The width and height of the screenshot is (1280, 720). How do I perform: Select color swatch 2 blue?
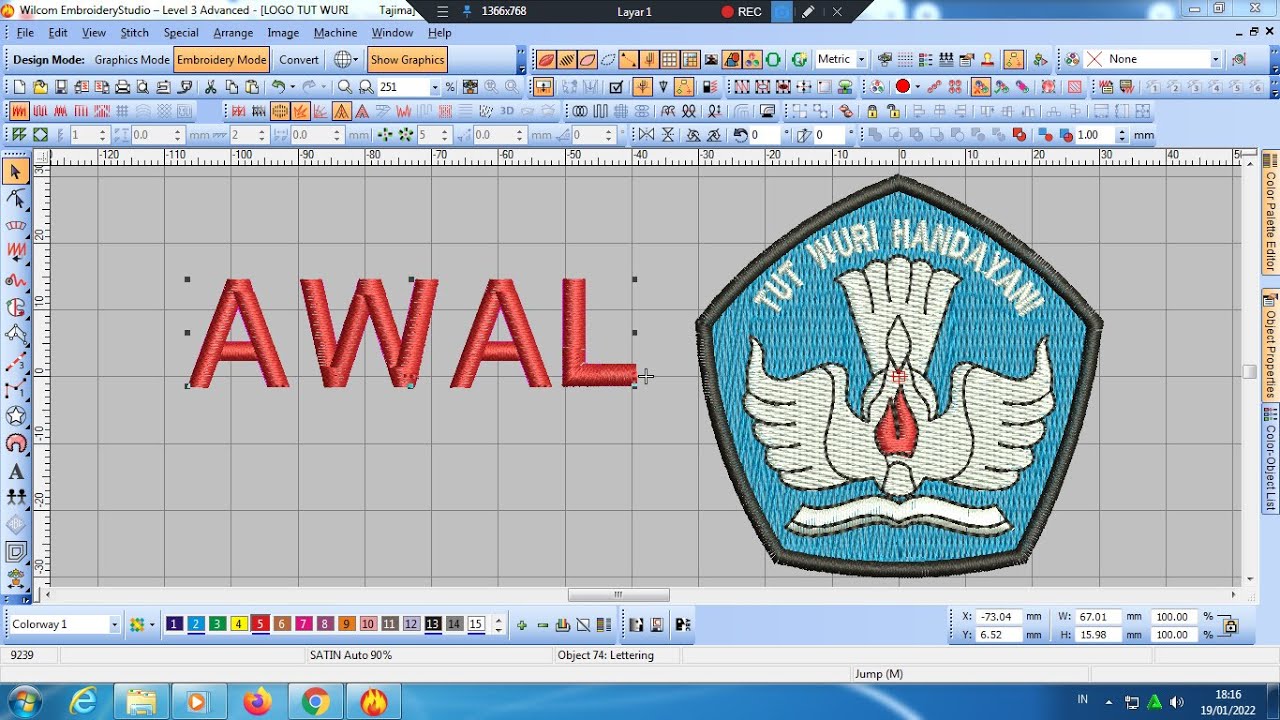pos(196,625)
